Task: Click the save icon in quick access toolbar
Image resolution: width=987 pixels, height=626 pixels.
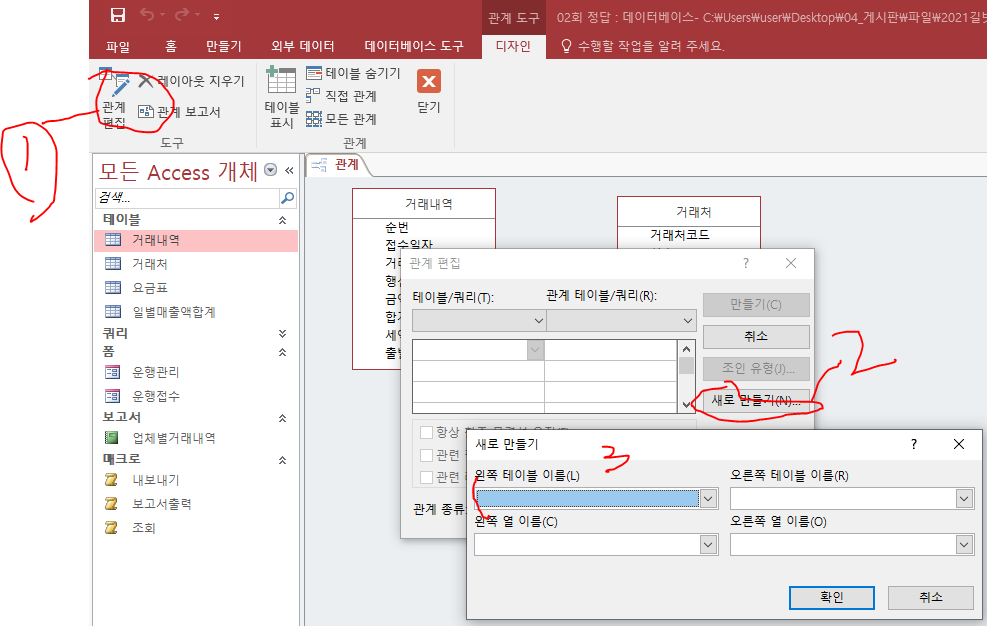Action: (x=118, y=16)
